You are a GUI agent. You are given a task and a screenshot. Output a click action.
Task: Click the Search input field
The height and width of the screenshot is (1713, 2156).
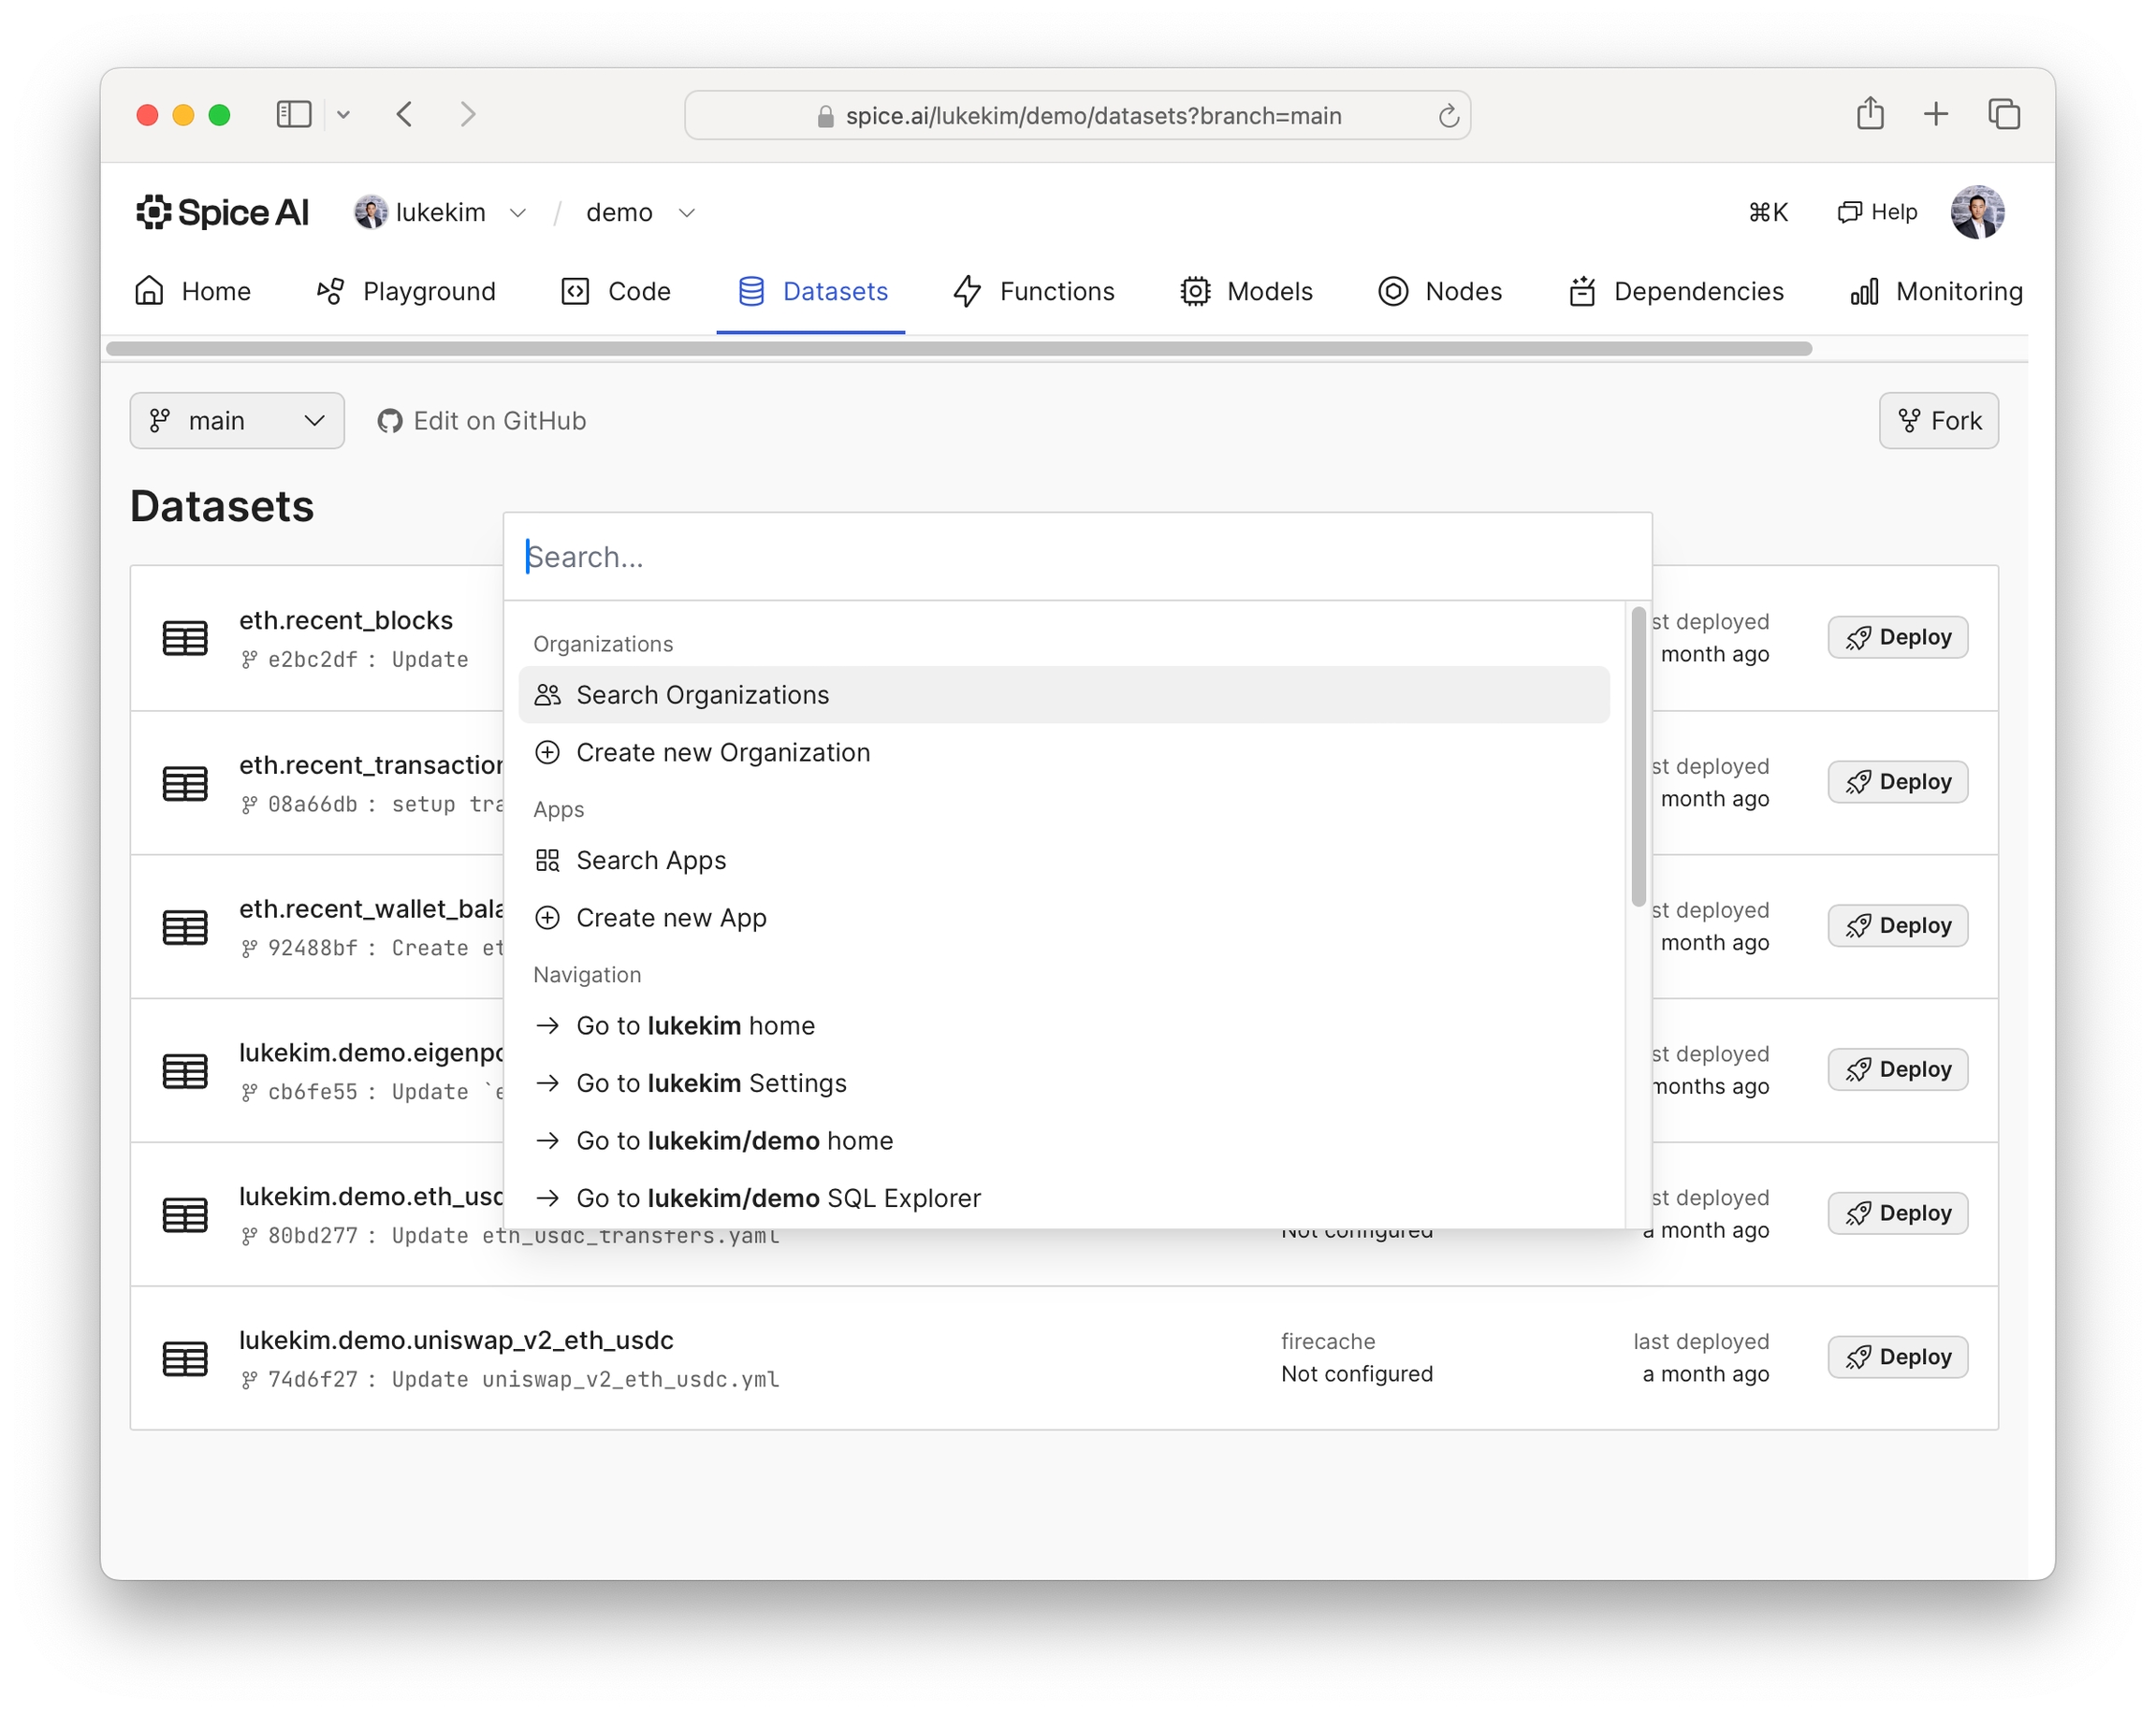point(1075,557)
